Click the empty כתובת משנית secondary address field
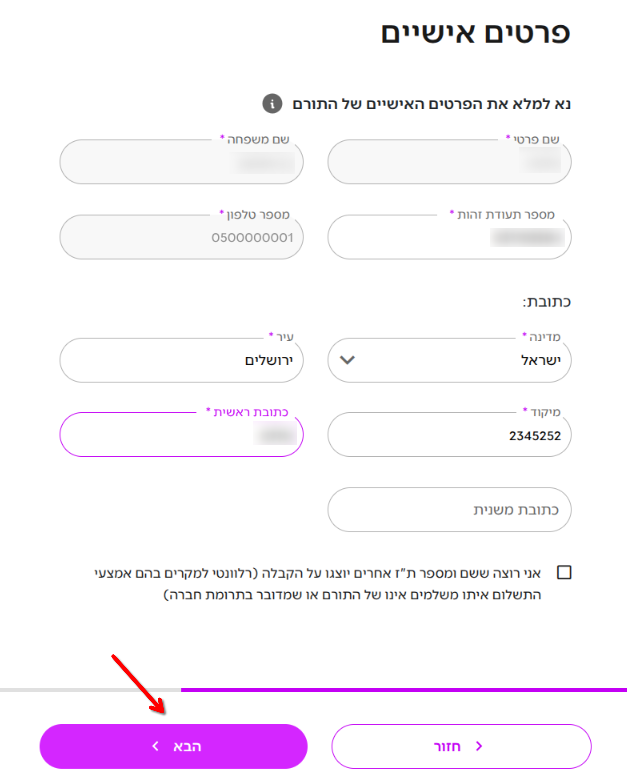 point(449,510)
